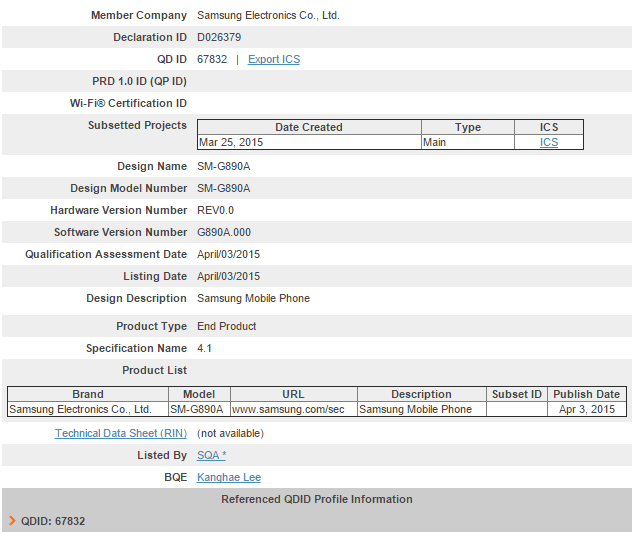The image size is (636, 537).
Task: Click the Apr 3, 2015 publish date cell
Action: (x=587, y=409)
